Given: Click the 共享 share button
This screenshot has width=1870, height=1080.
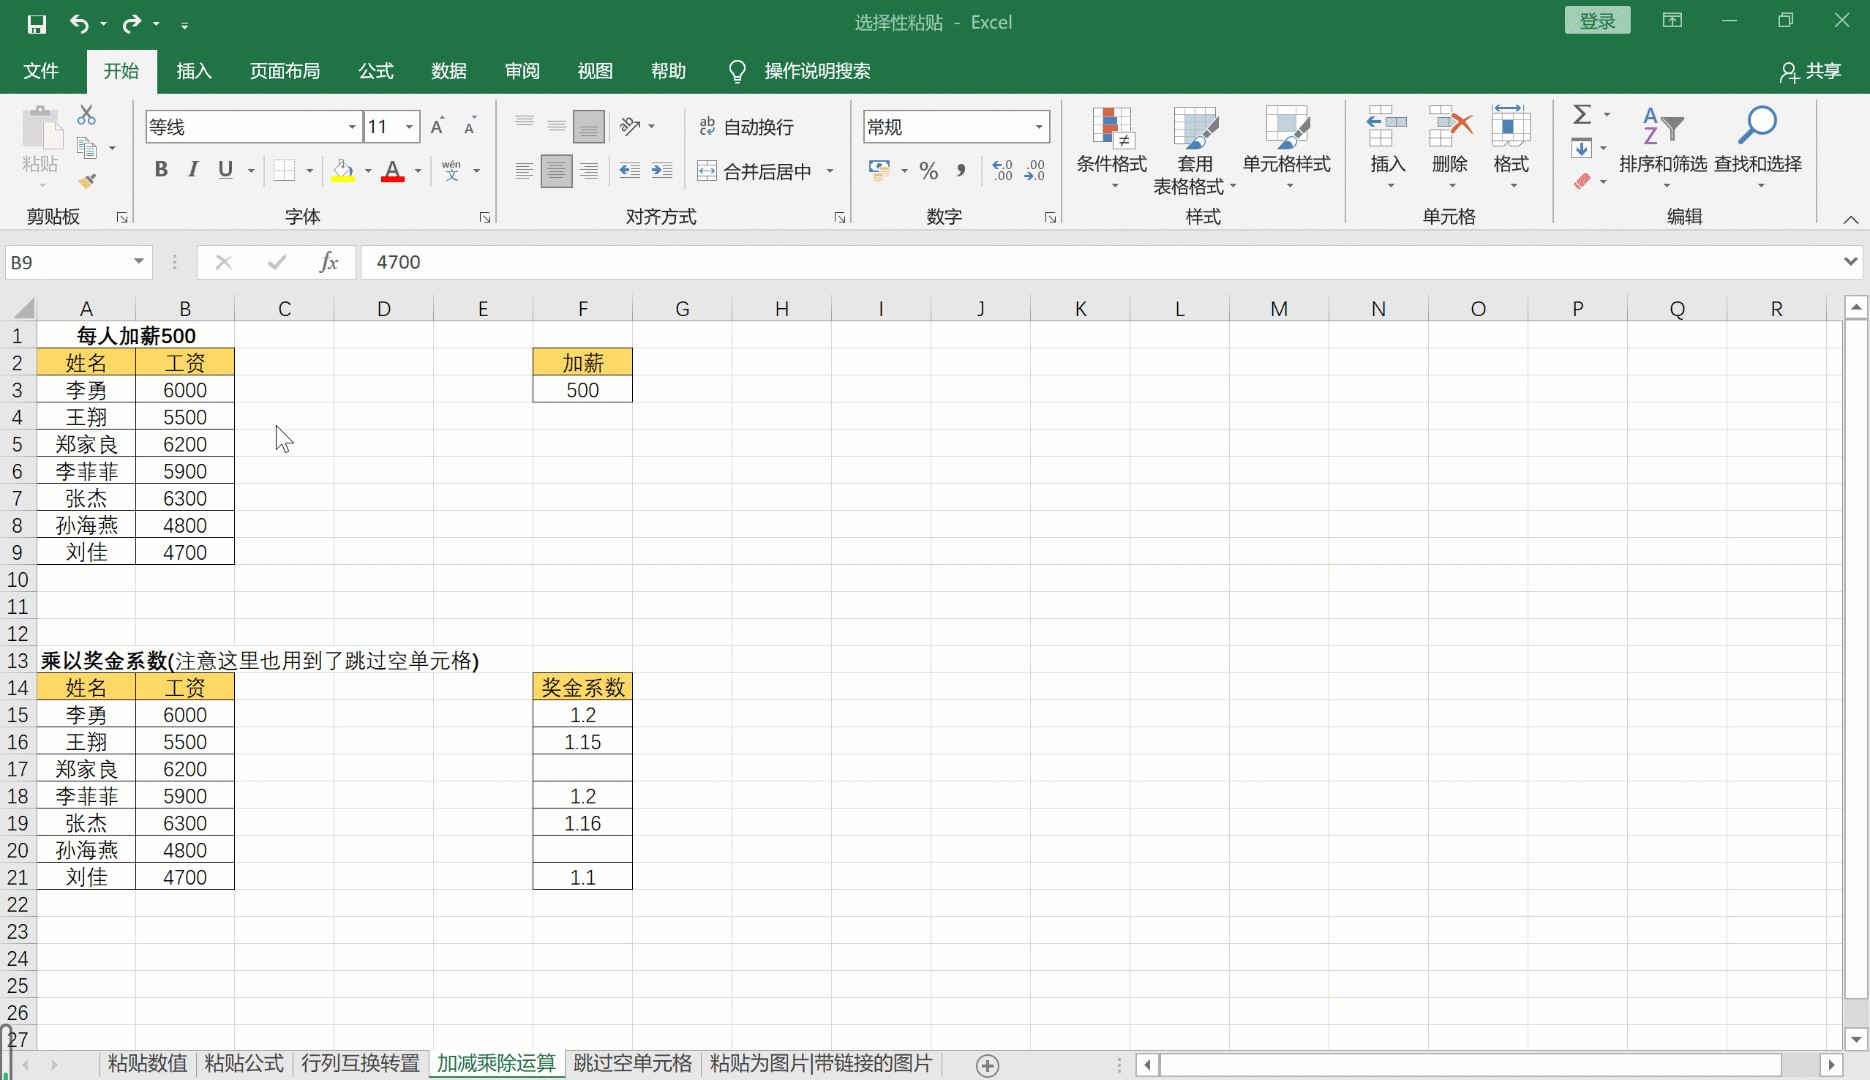Looking at the screenshot, I should [x=1811, y=71].
